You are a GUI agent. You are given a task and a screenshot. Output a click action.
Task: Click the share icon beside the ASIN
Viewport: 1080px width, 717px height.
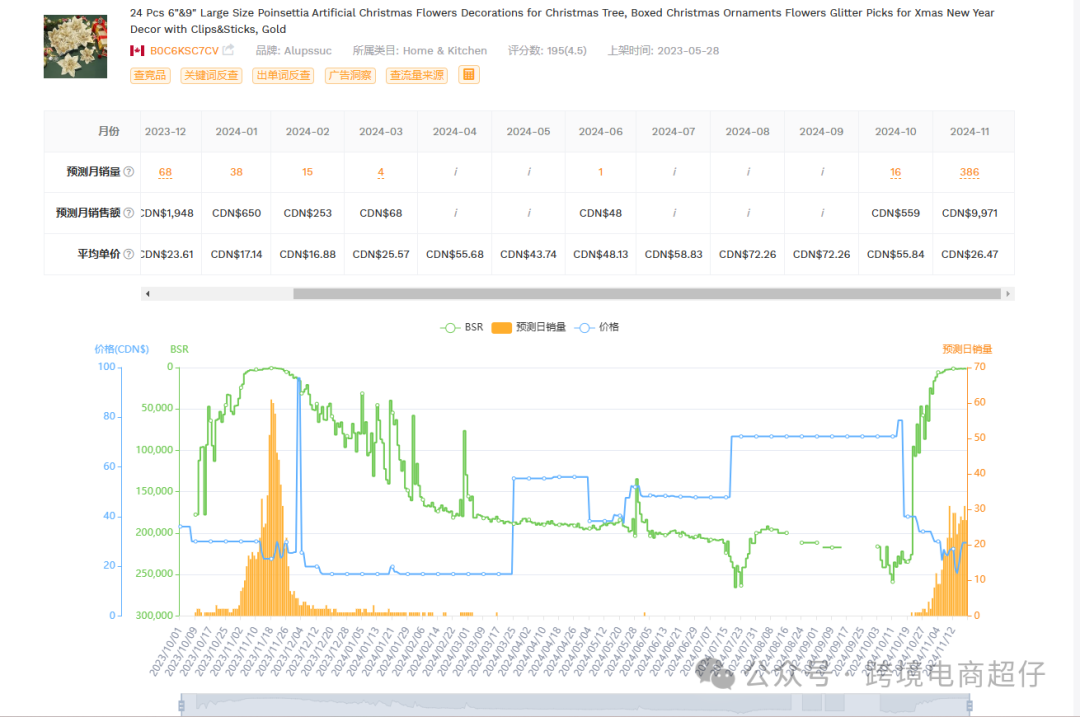(229, 51)
